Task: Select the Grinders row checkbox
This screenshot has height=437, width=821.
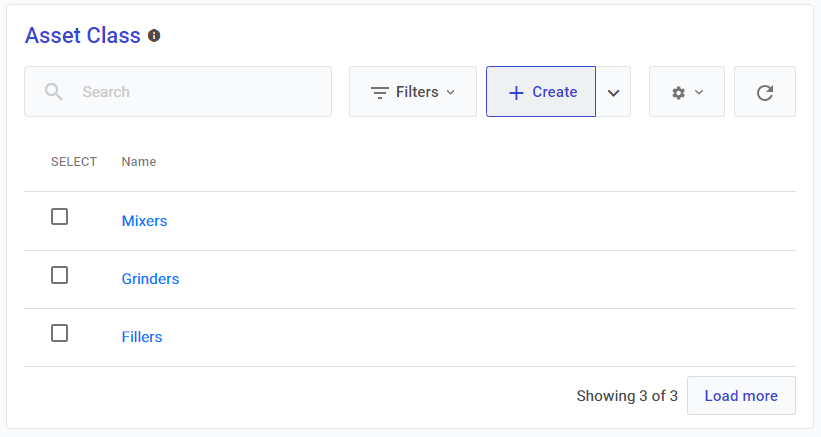Action: pos(60,275)
